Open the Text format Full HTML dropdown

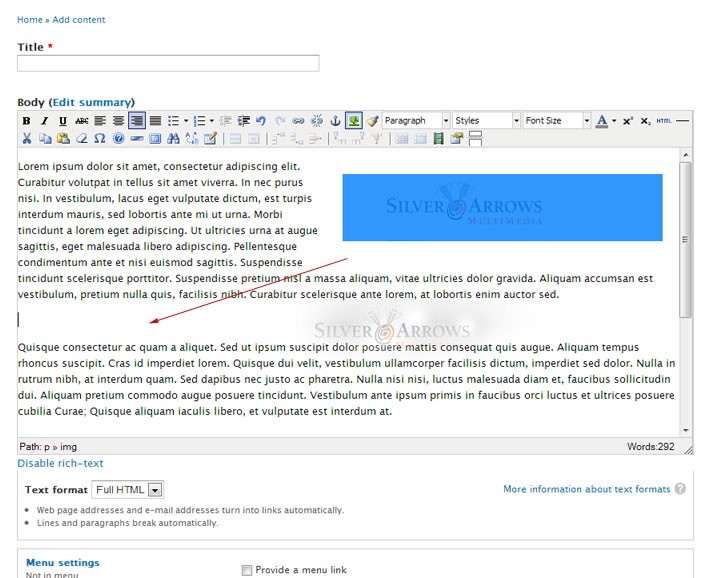coord(128,490)
